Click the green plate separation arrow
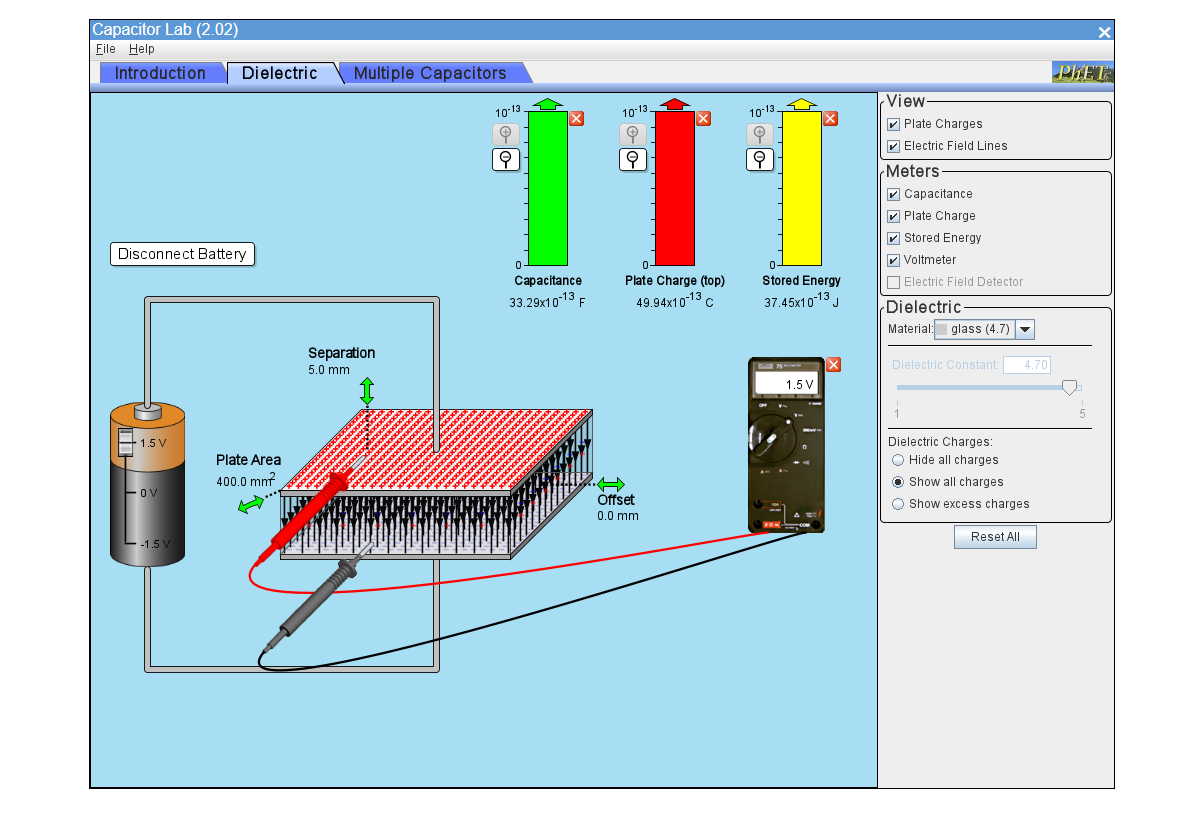 point(367,391)
